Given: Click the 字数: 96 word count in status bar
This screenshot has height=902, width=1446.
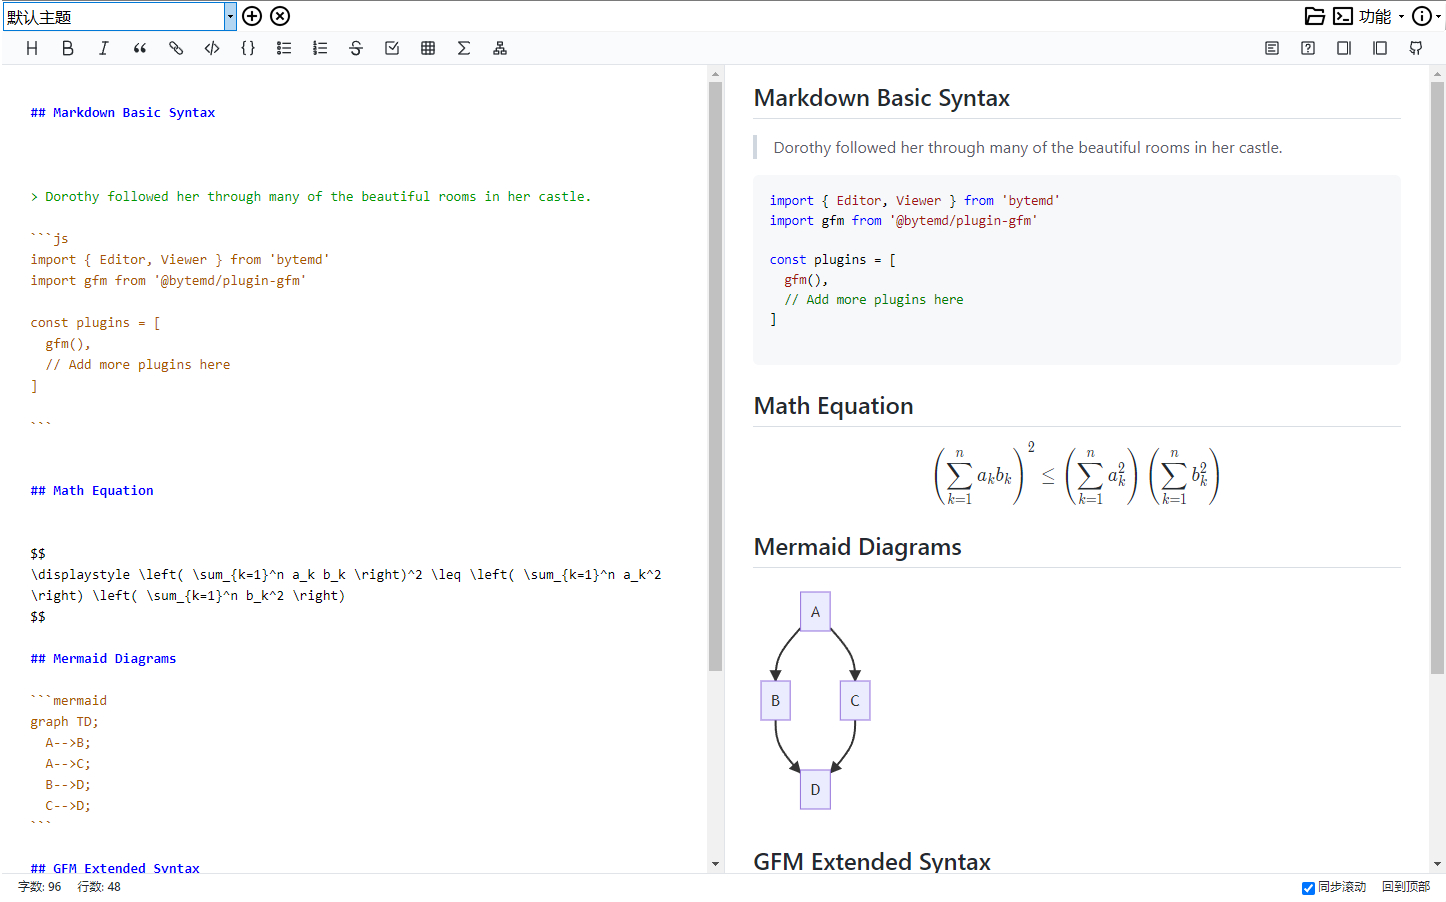Looking at the screenshot, I should [40, 887].
